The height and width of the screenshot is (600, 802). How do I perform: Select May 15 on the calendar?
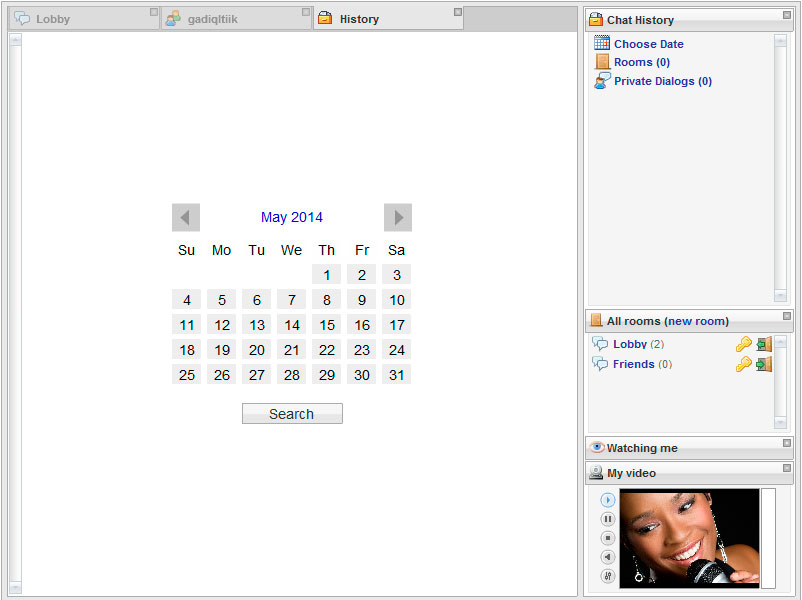click(x=327, y=325)
